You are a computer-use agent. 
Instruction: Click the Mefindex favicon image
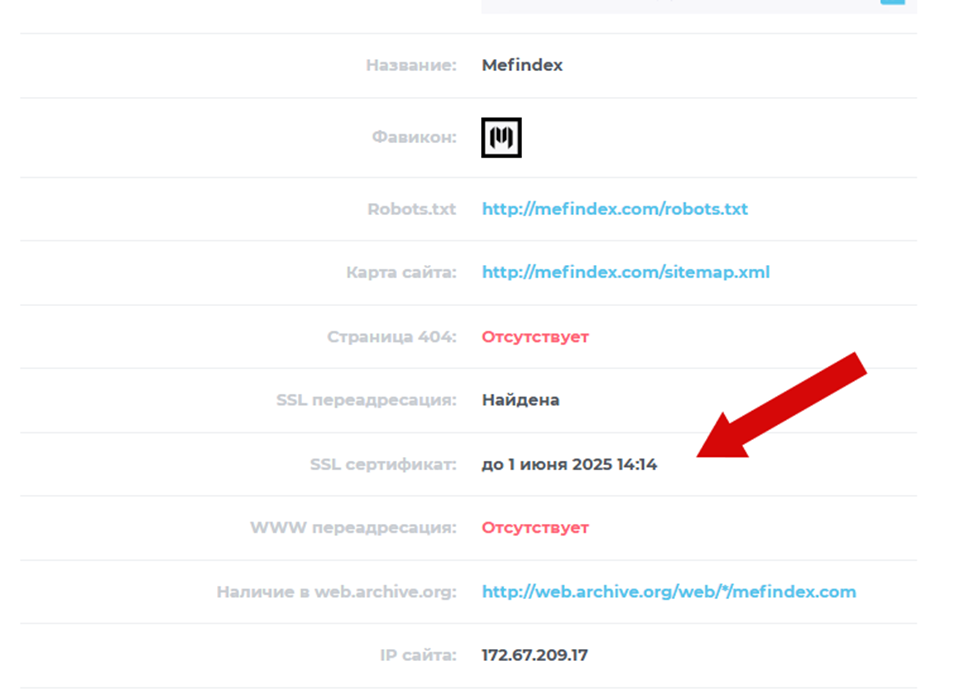click(501, 137)
